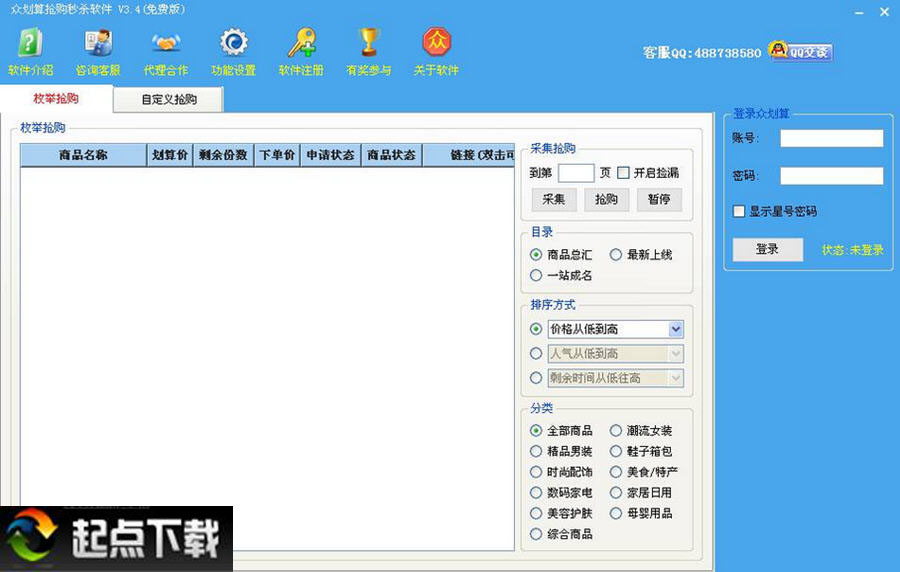Screen dimensions: 900x572
Task: Focus the 账号 input field
Action: [832, 138]
